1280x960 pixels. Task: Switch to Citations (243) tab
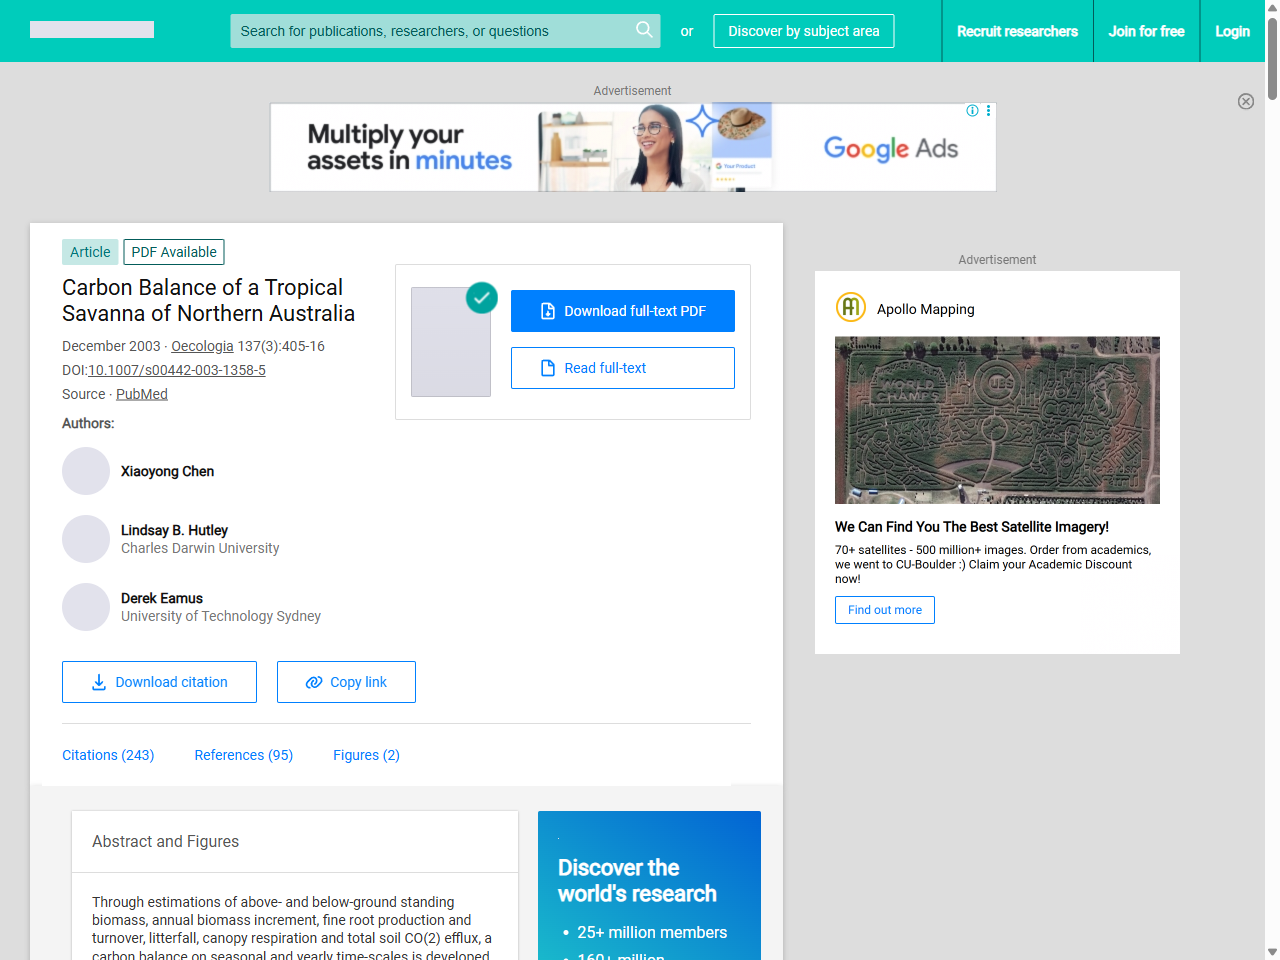pyautogui.click(x=108, y=755)
